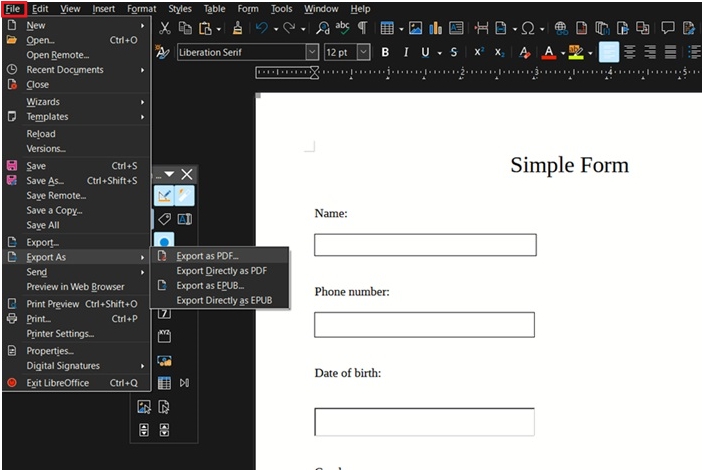
Task: Click the Table Control icon in Form Controls
Action: (164, 383)
